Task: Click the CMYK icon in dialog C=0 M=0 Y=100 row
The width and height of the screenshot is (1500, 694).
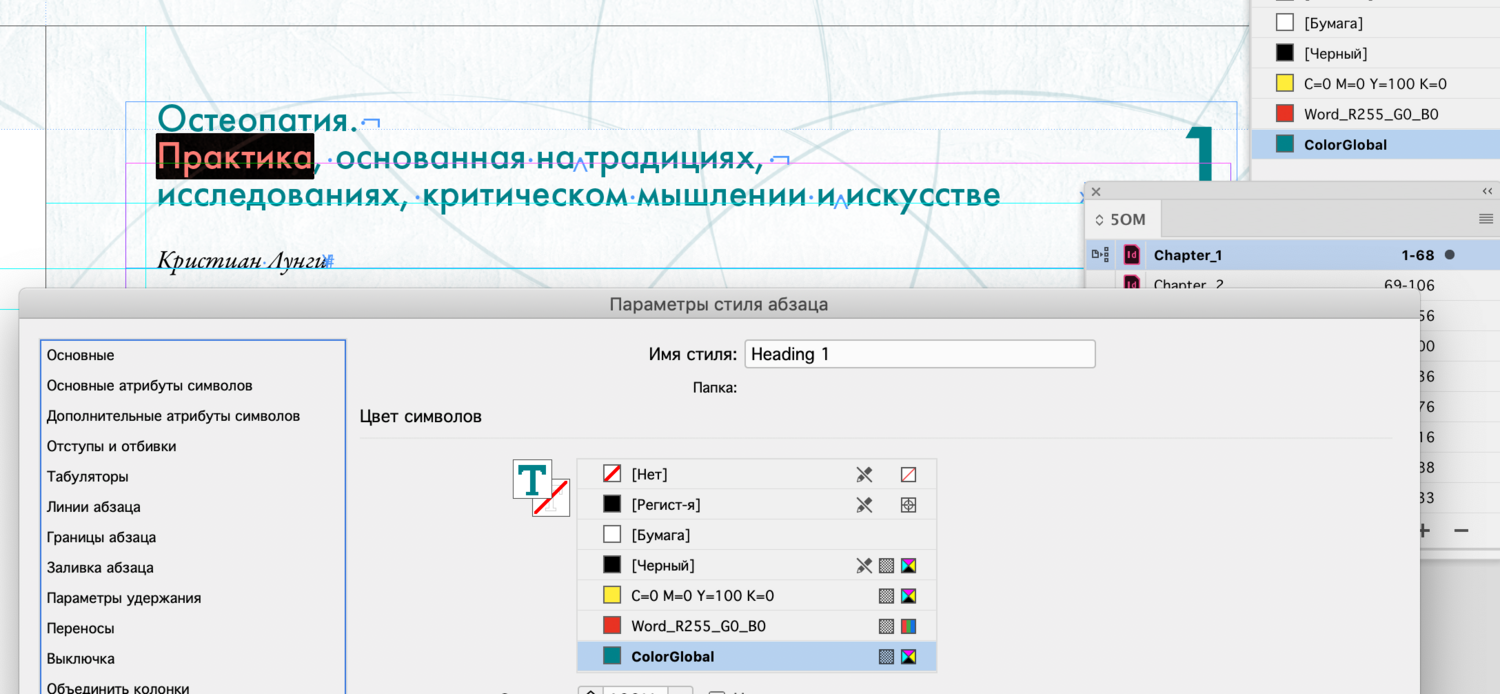Action: coord(908,596)
